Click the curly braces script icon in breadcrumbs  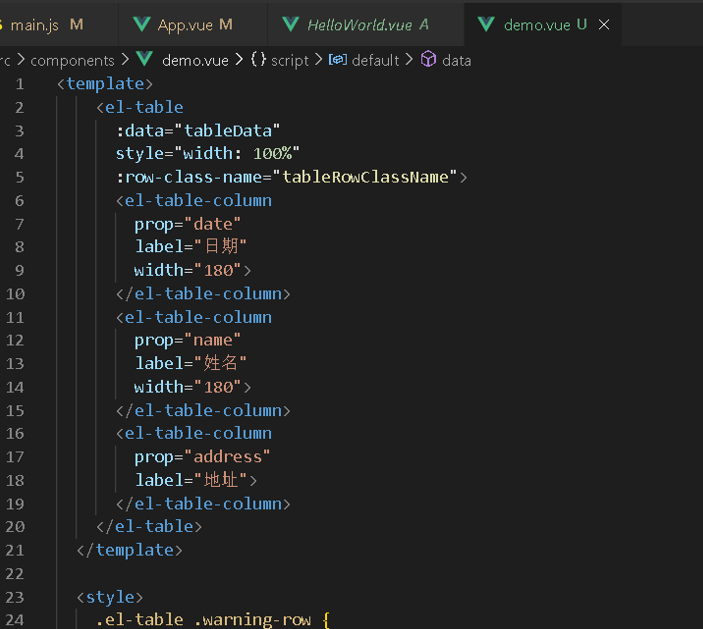click(258, 60)
